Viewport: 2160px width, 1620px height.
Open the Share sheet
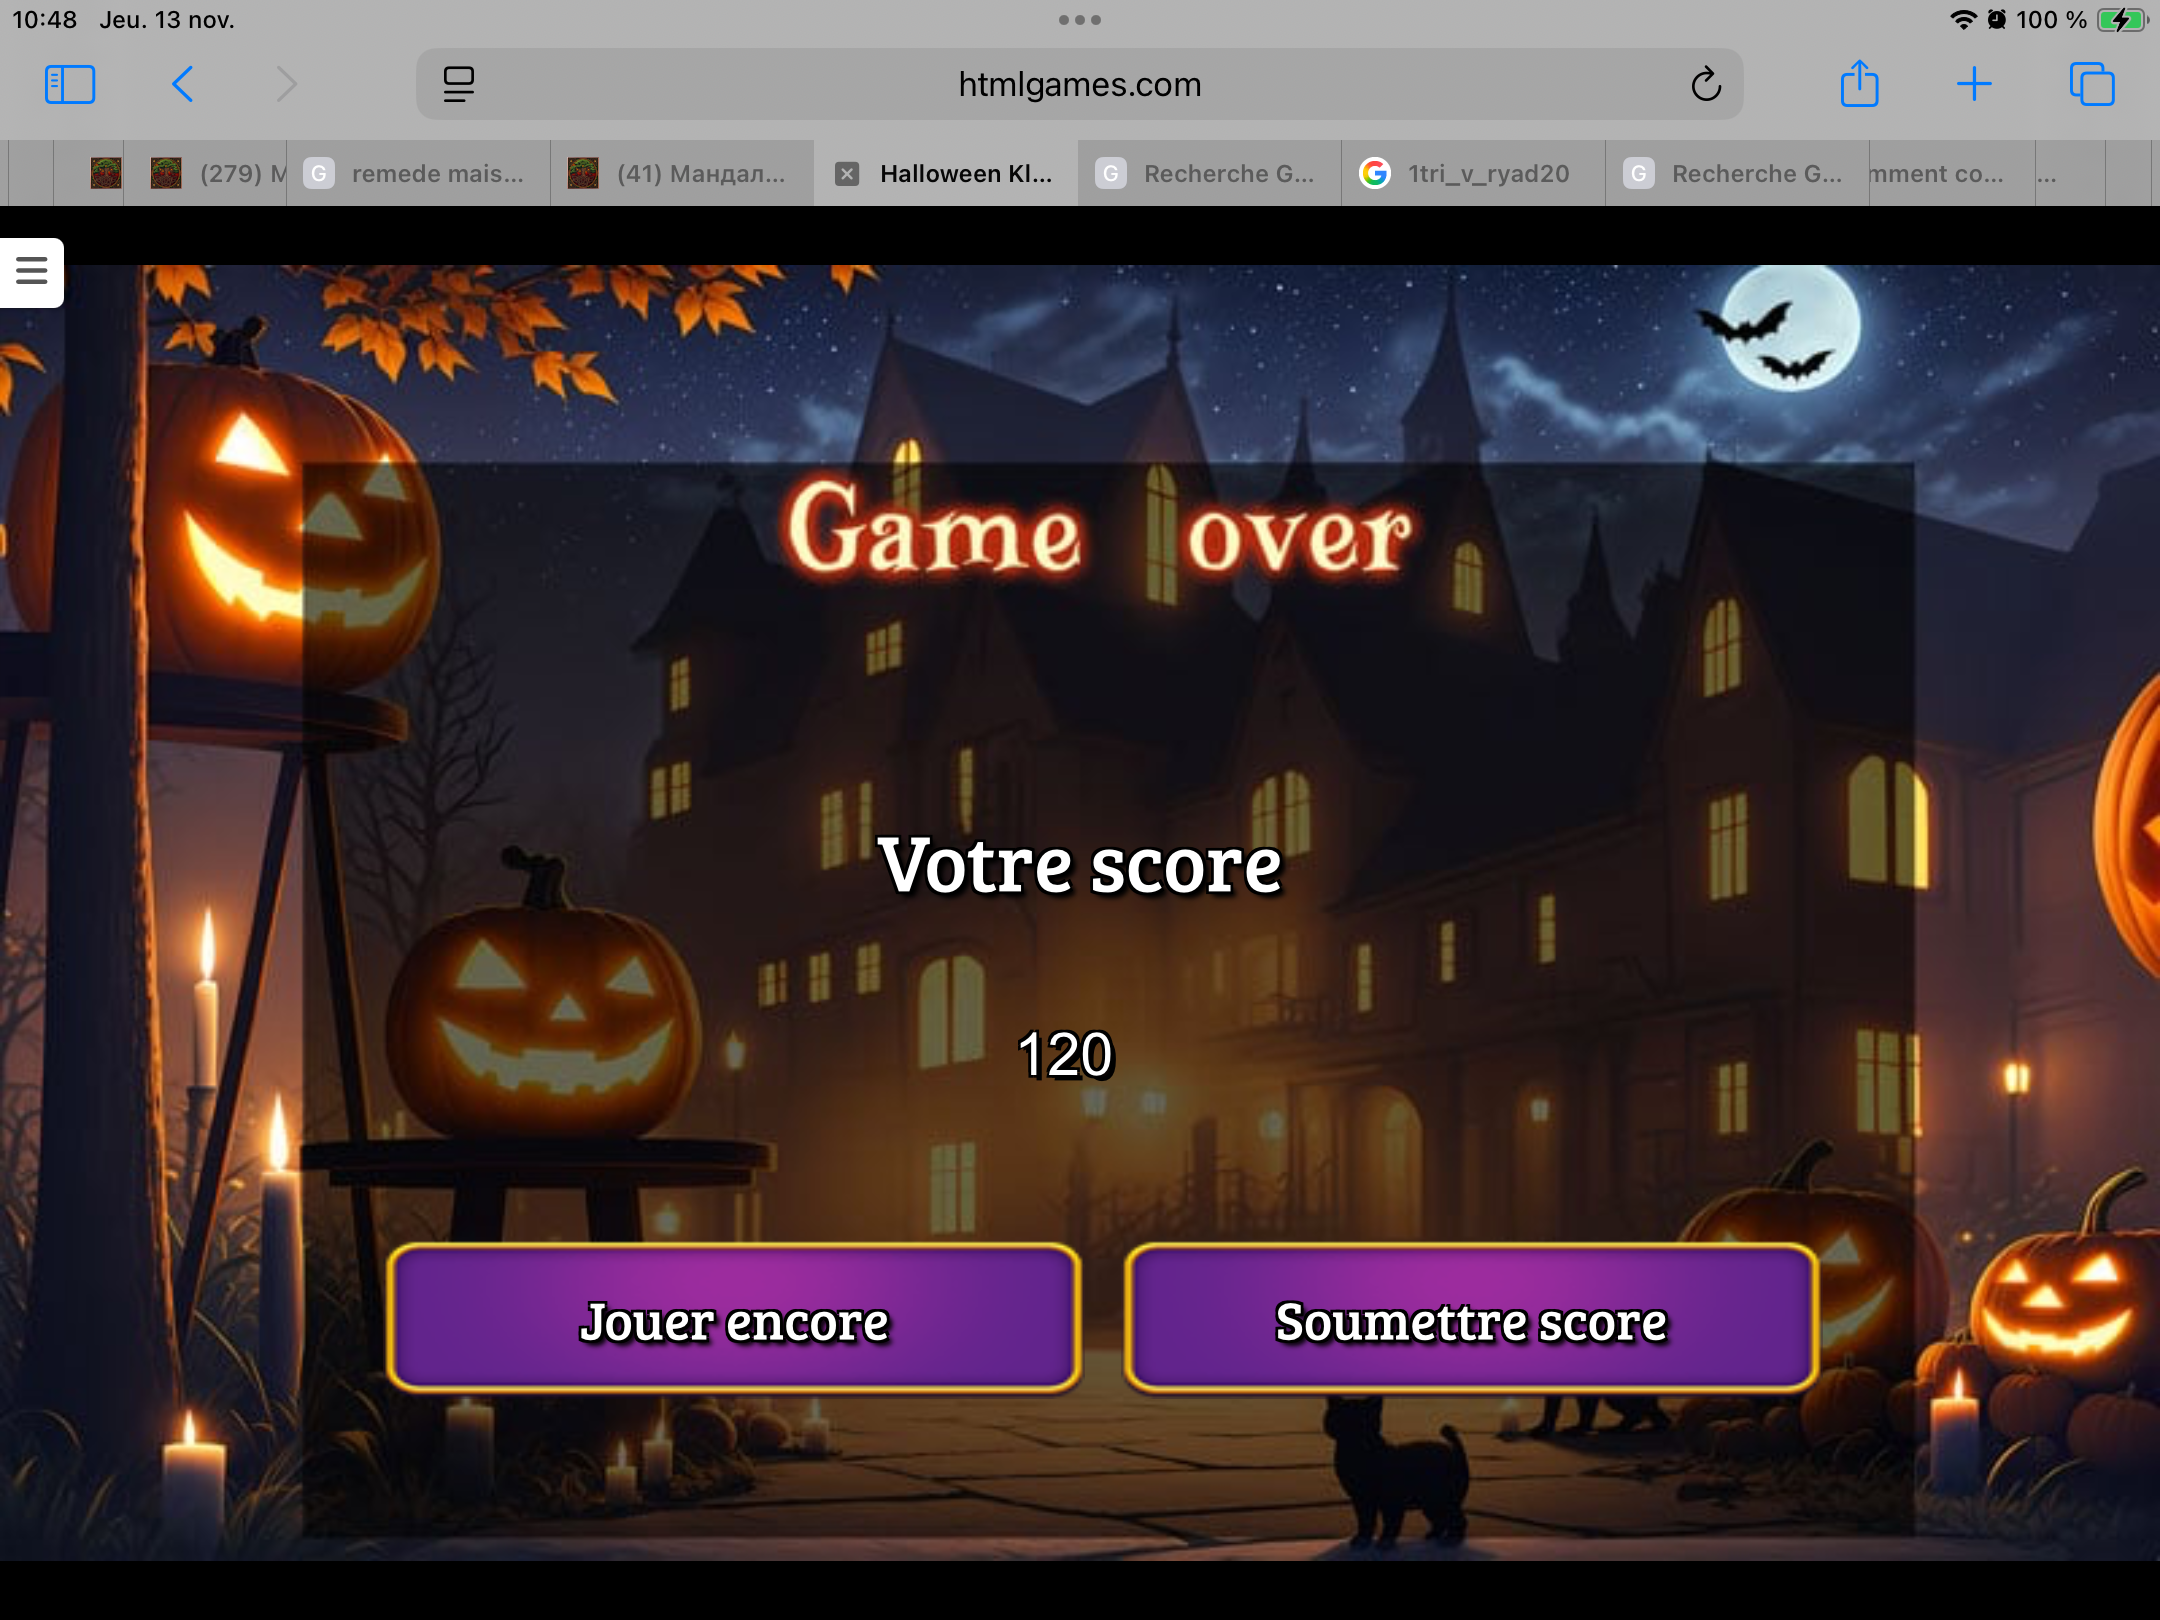1859,85
